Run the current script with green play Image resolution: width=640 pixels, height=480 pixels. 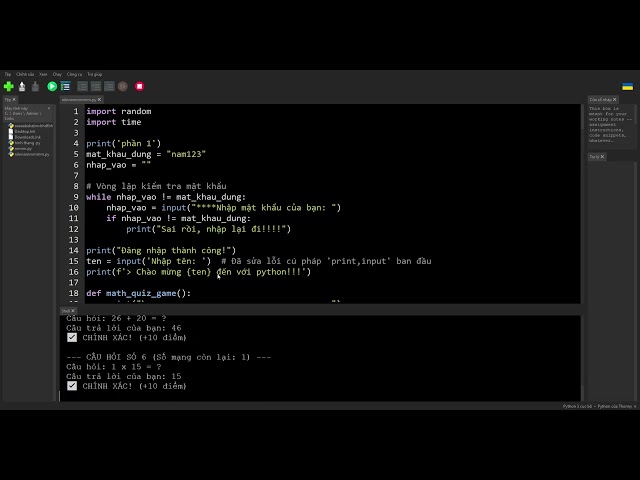click(52, 87)
